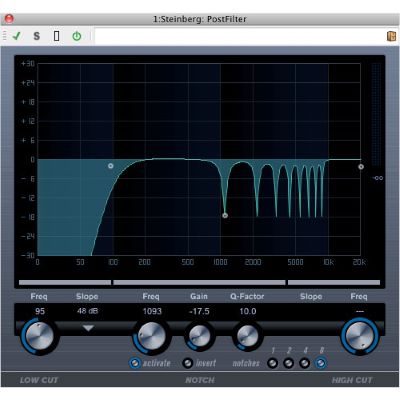Screen dimensions: 400x400
Task: Click the slope value 48 dB
Action: (x=88, y=311)
